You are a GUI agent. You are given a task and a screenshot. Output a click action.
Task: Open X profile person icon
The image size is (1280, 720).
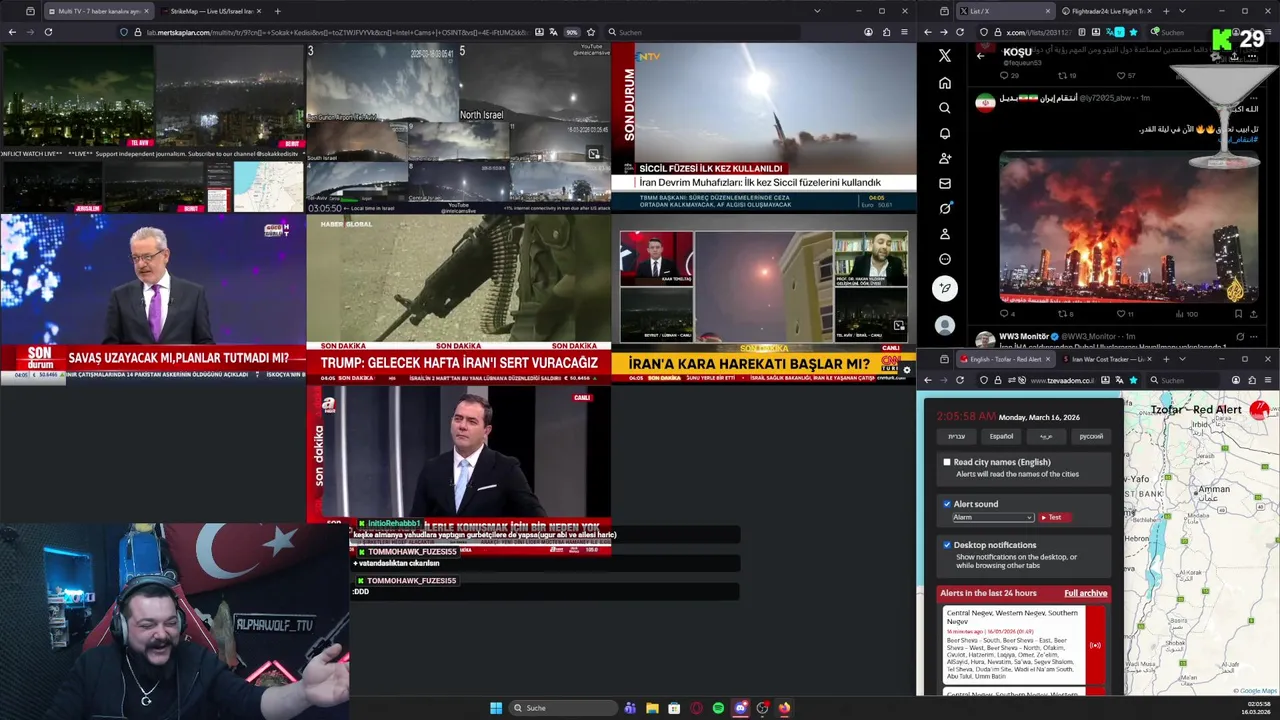pos(945,234)
